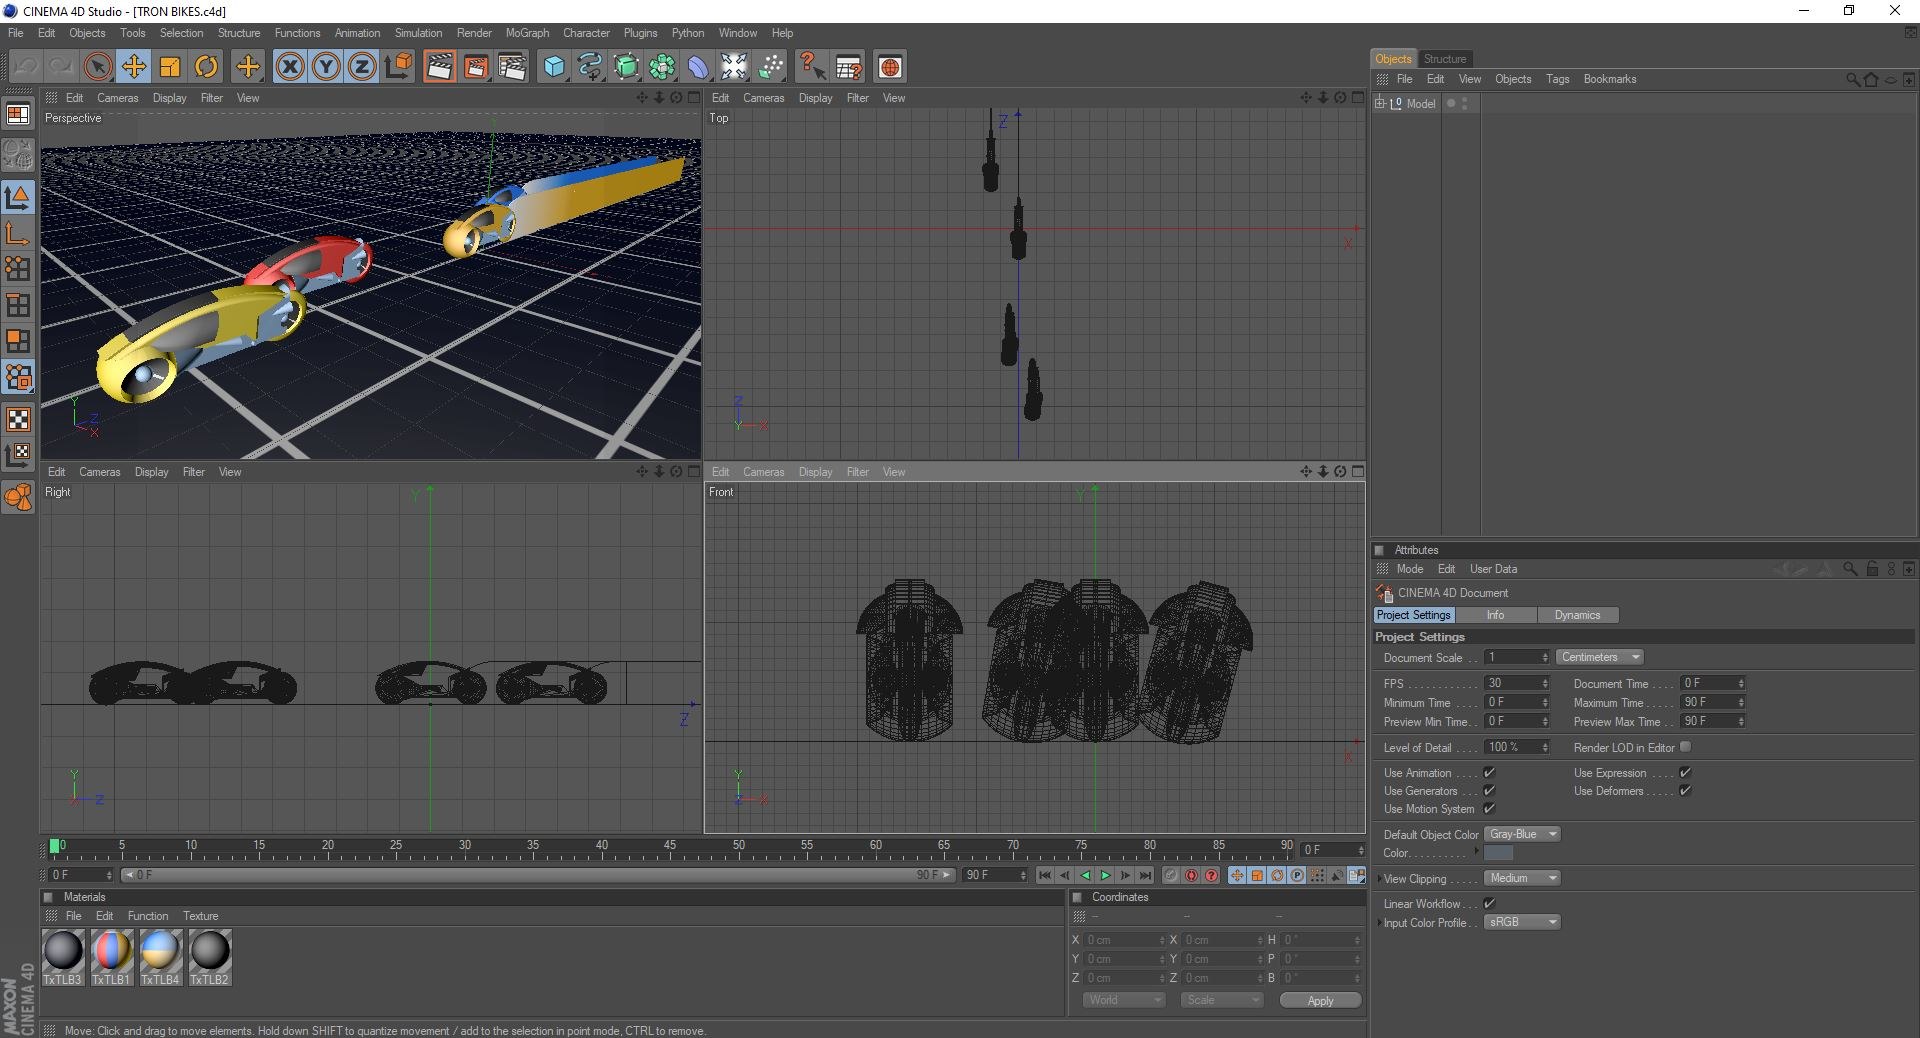Toggle the Linear Workflow checkbox
This screenshot has width=1920, height=1038.
point(1489,904)
